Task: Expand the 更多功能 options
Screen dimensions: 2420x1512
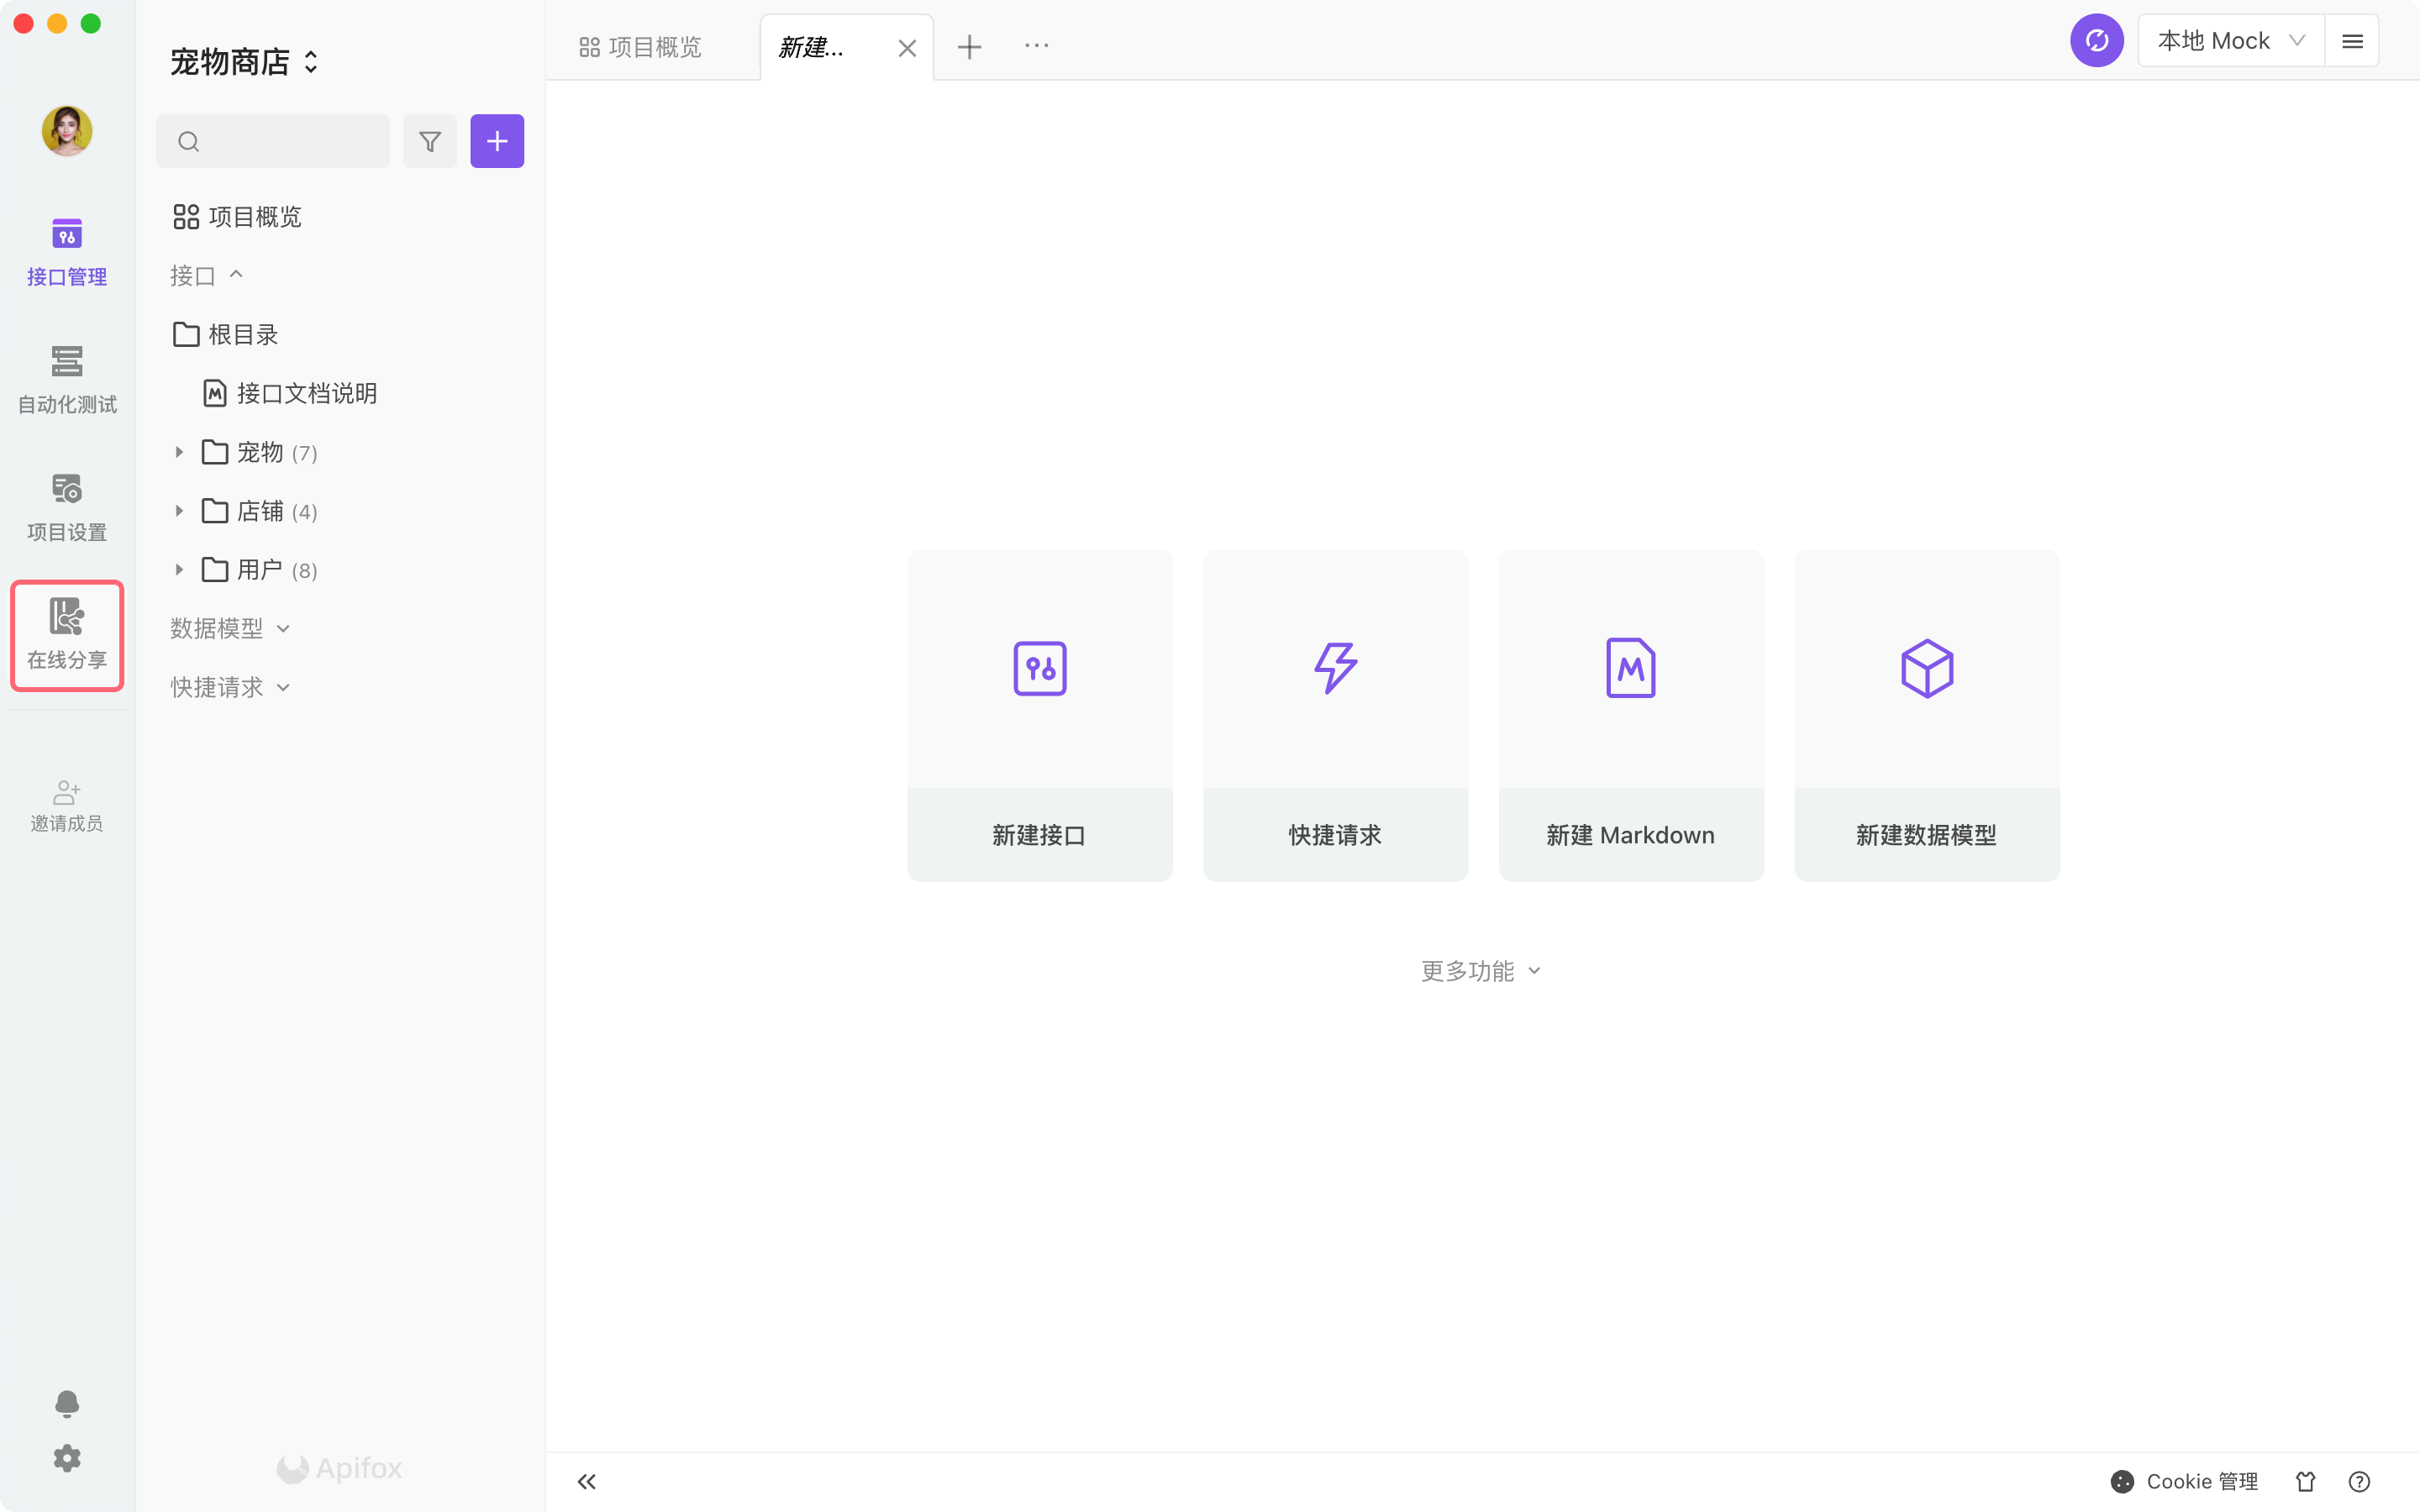Action: point(1480,971)
